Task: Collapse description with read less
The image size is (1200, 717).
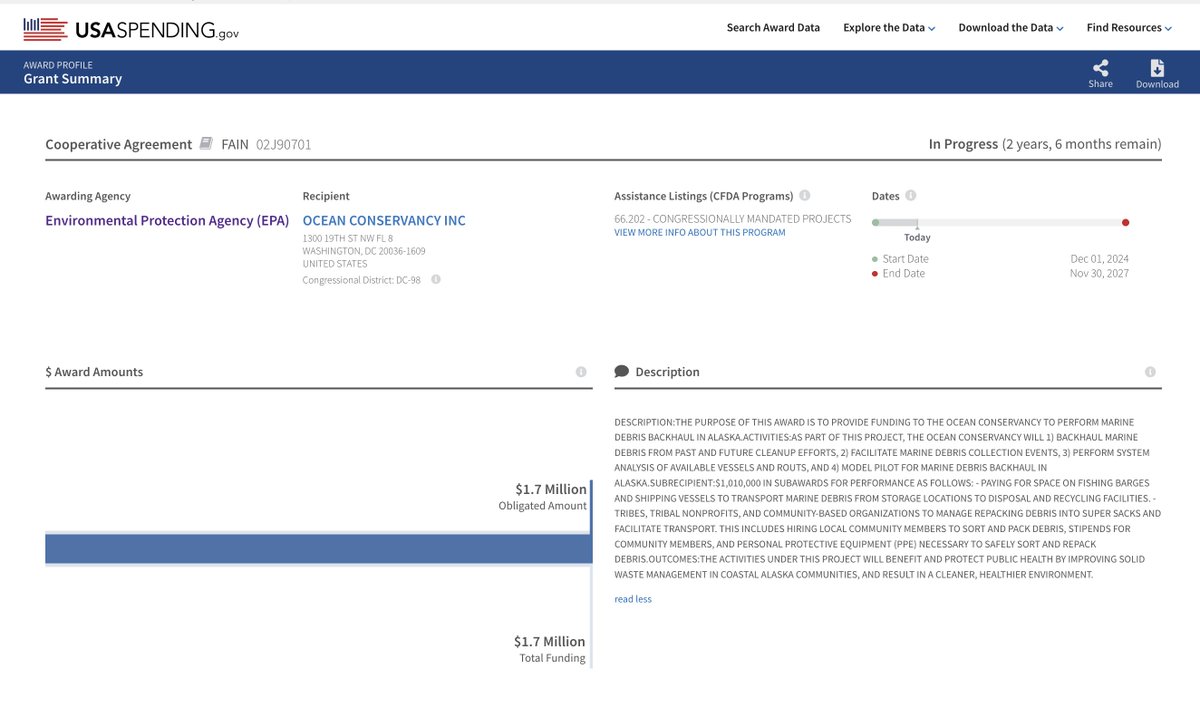Action: [633, 599]
